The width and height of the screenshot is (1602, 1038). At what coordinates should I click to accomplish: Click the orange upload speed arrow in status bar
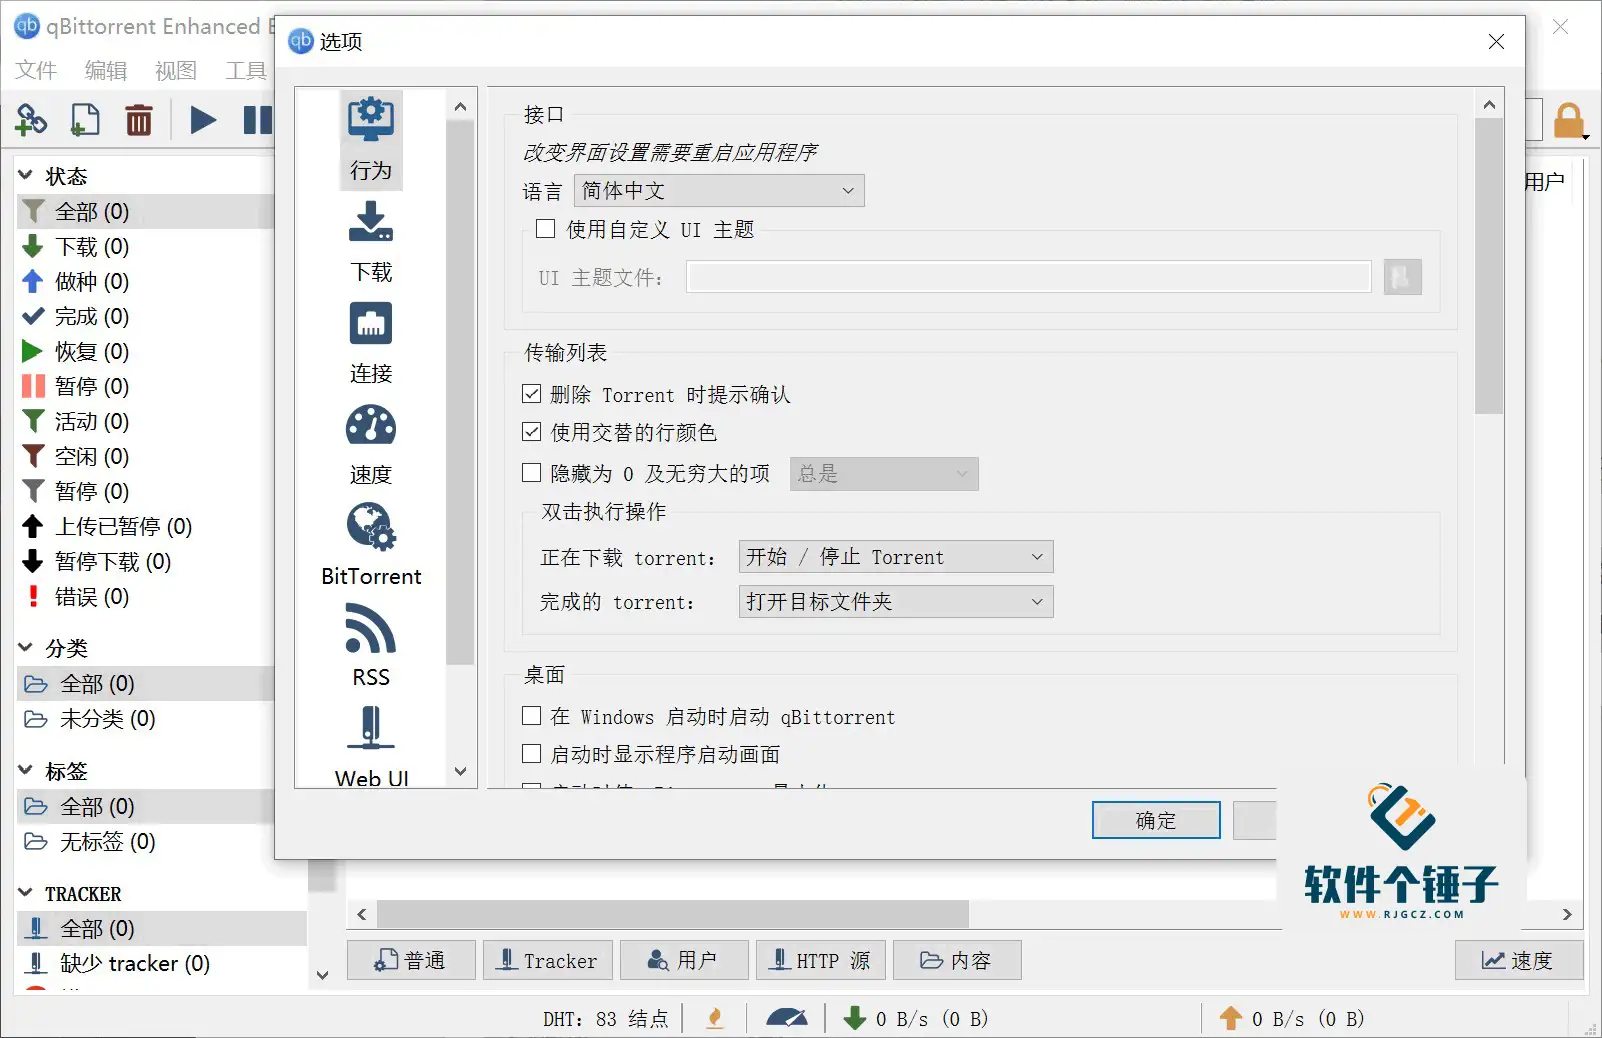[x=1231, y=1019]
